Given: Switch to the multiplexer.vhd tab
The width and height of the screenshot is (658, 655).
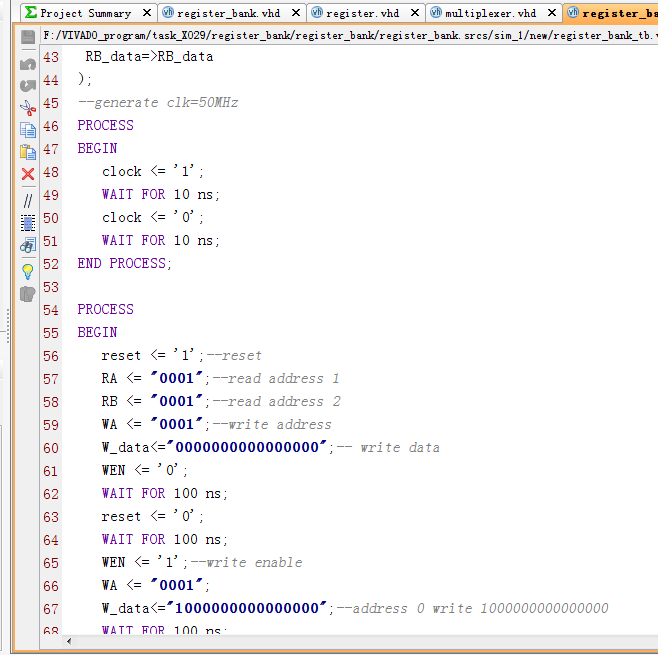Looking at the screenshot, I should [491, 13].
